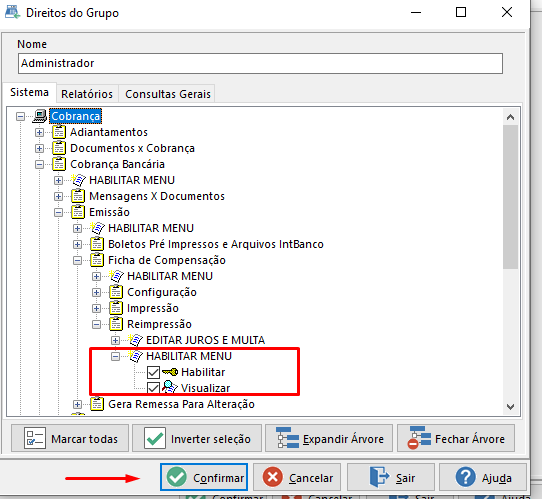The width and height of the screenshot is (542, 499).
Task: Expand the Boletos Pré Impressos node
Action: 77,244
